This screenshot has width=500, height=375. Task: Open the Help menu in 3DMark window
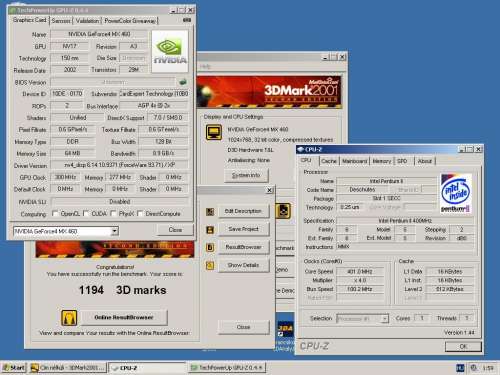205,67
